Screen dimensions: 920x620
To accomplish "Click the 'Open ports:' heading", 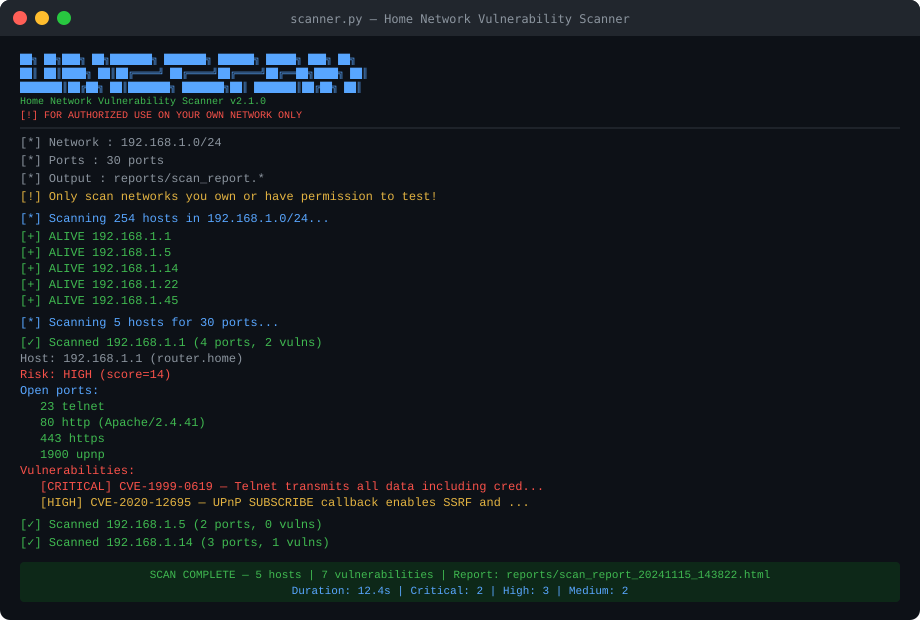I will [x=59, y=391].
